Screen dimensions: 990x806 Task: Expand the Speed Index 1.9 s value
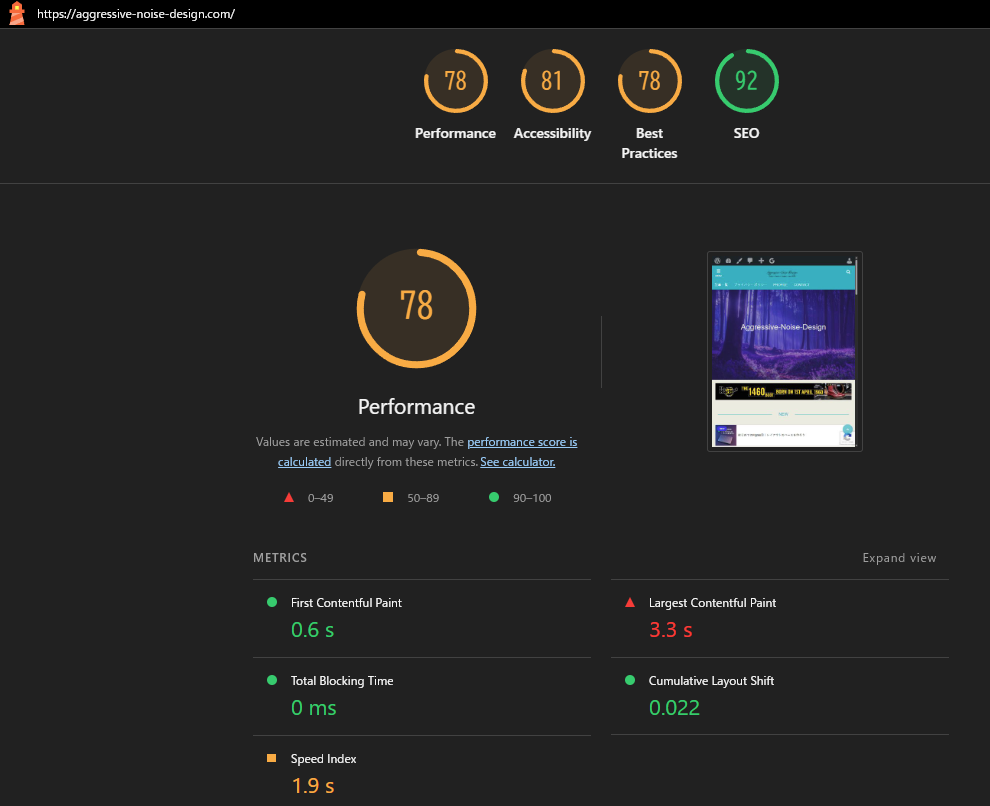[313, 786]
